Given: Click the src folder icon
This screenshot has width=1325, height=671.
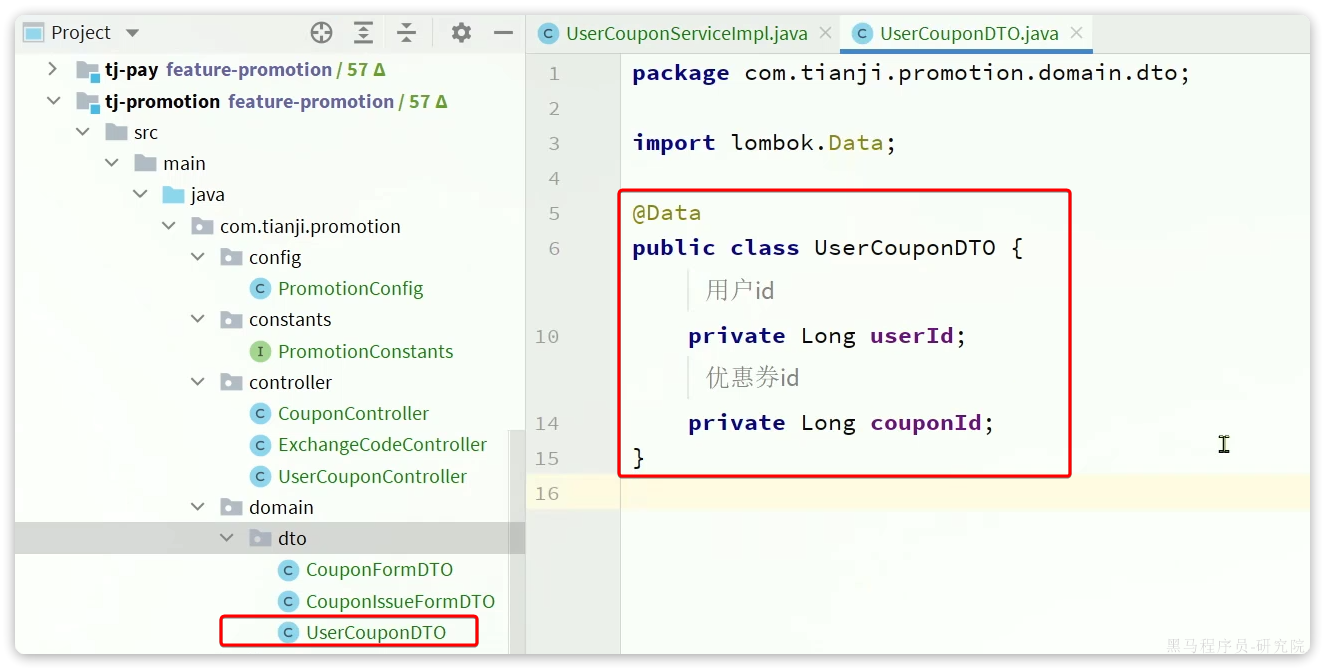Looking at the screenshot, I should (x=116, y=132).
